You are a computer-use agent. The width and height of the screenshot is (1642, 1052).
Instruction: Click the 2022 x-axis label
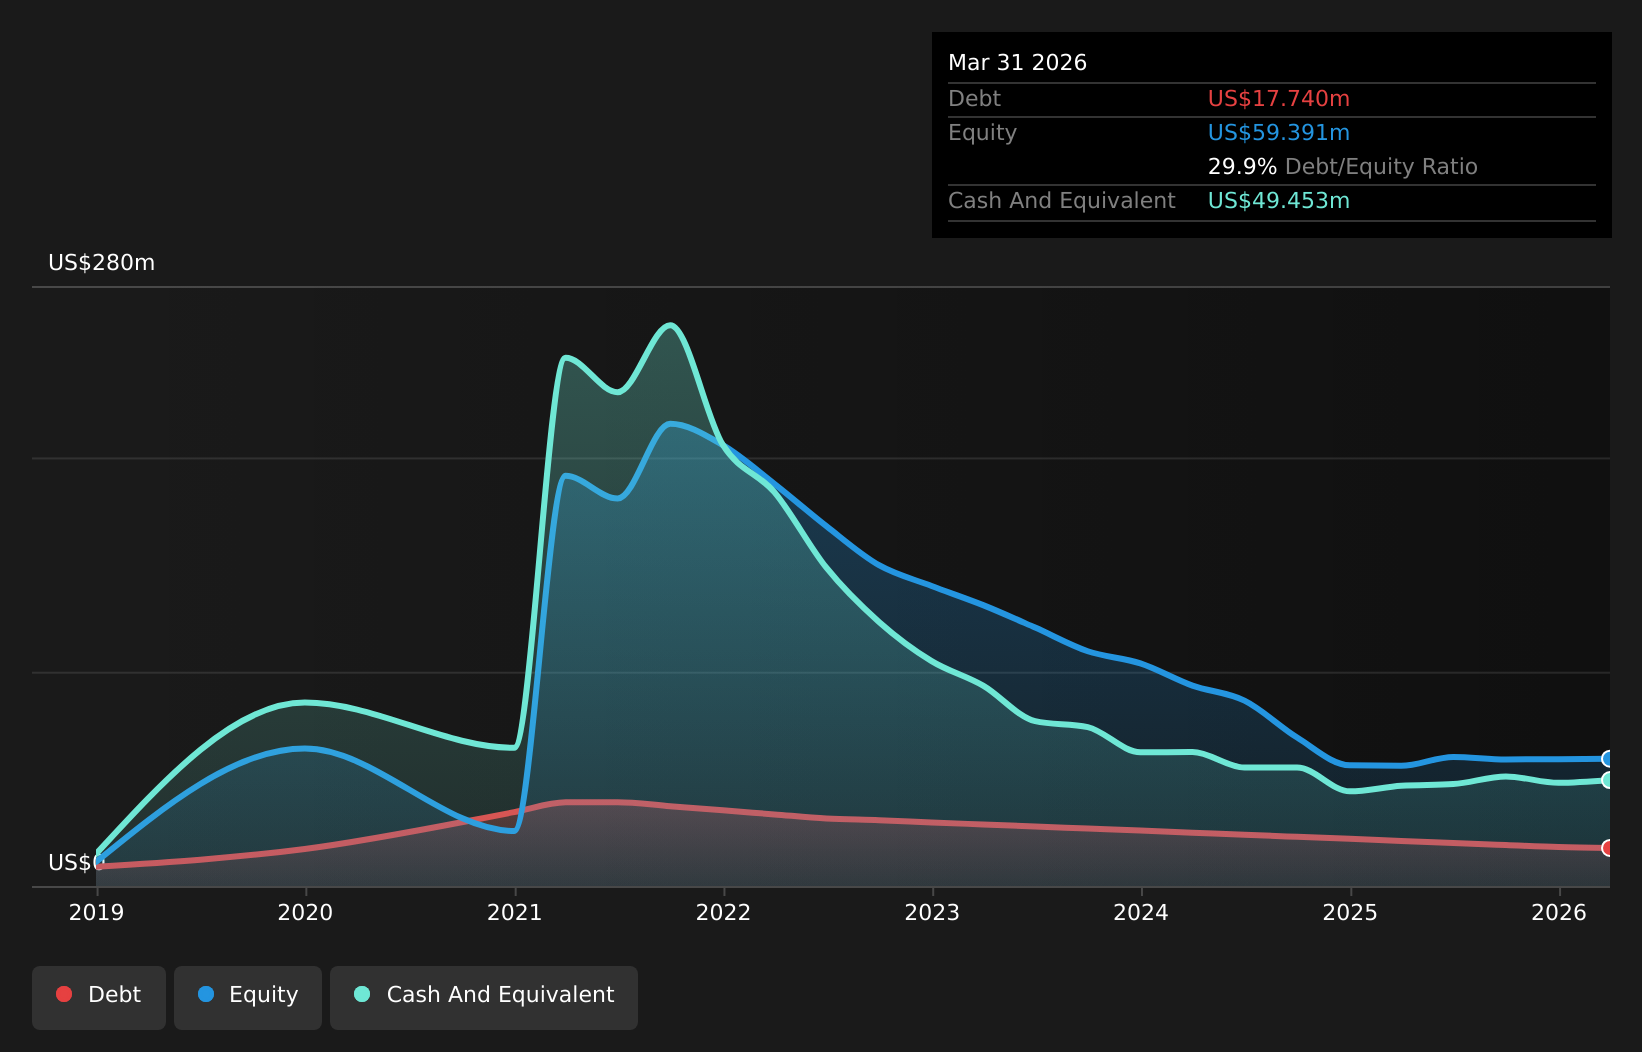click(723, 913)
